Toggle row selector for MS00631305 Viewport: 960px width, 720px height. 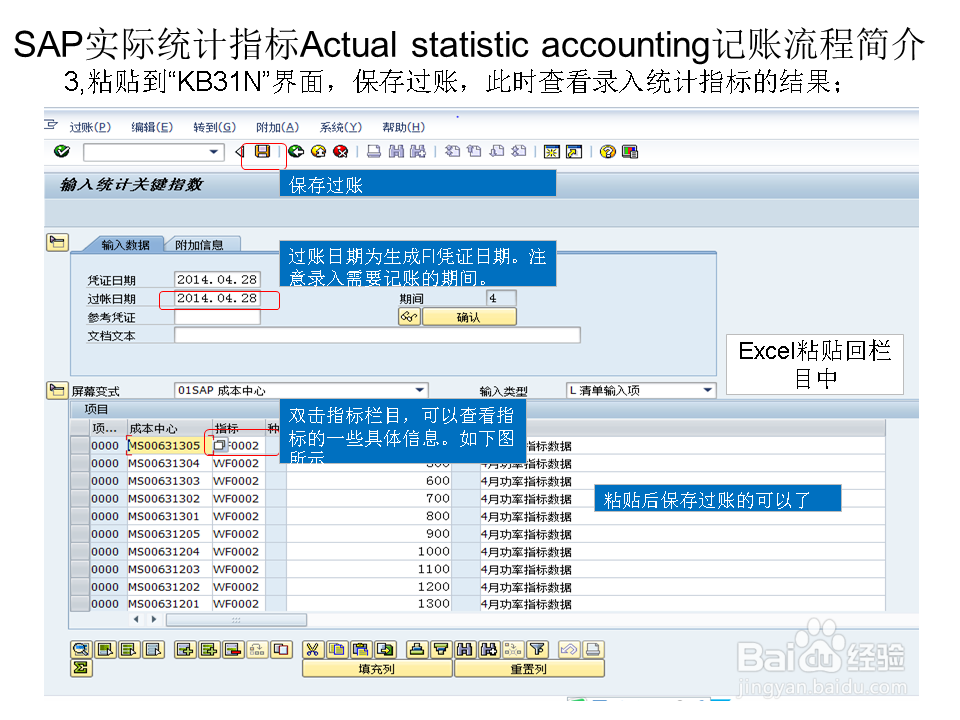(x=80, y=445)
